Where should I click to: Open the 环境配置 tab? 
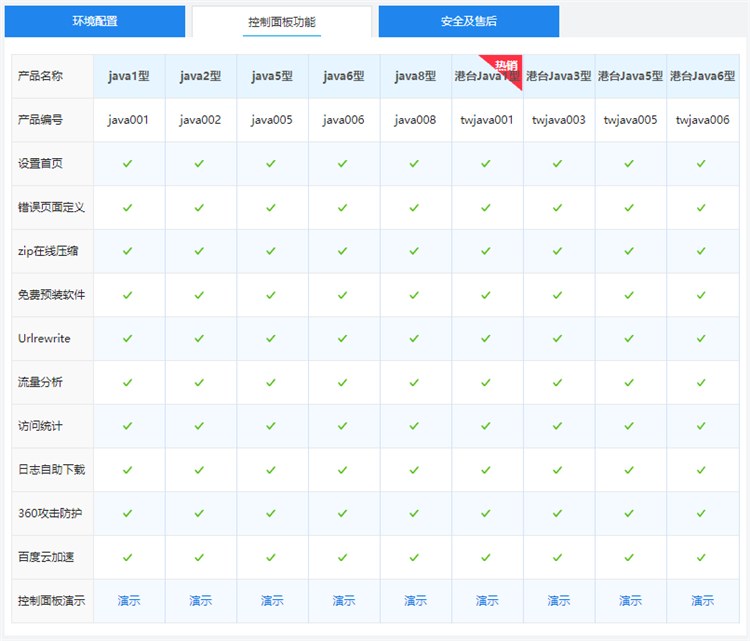[x=95, y=21]
